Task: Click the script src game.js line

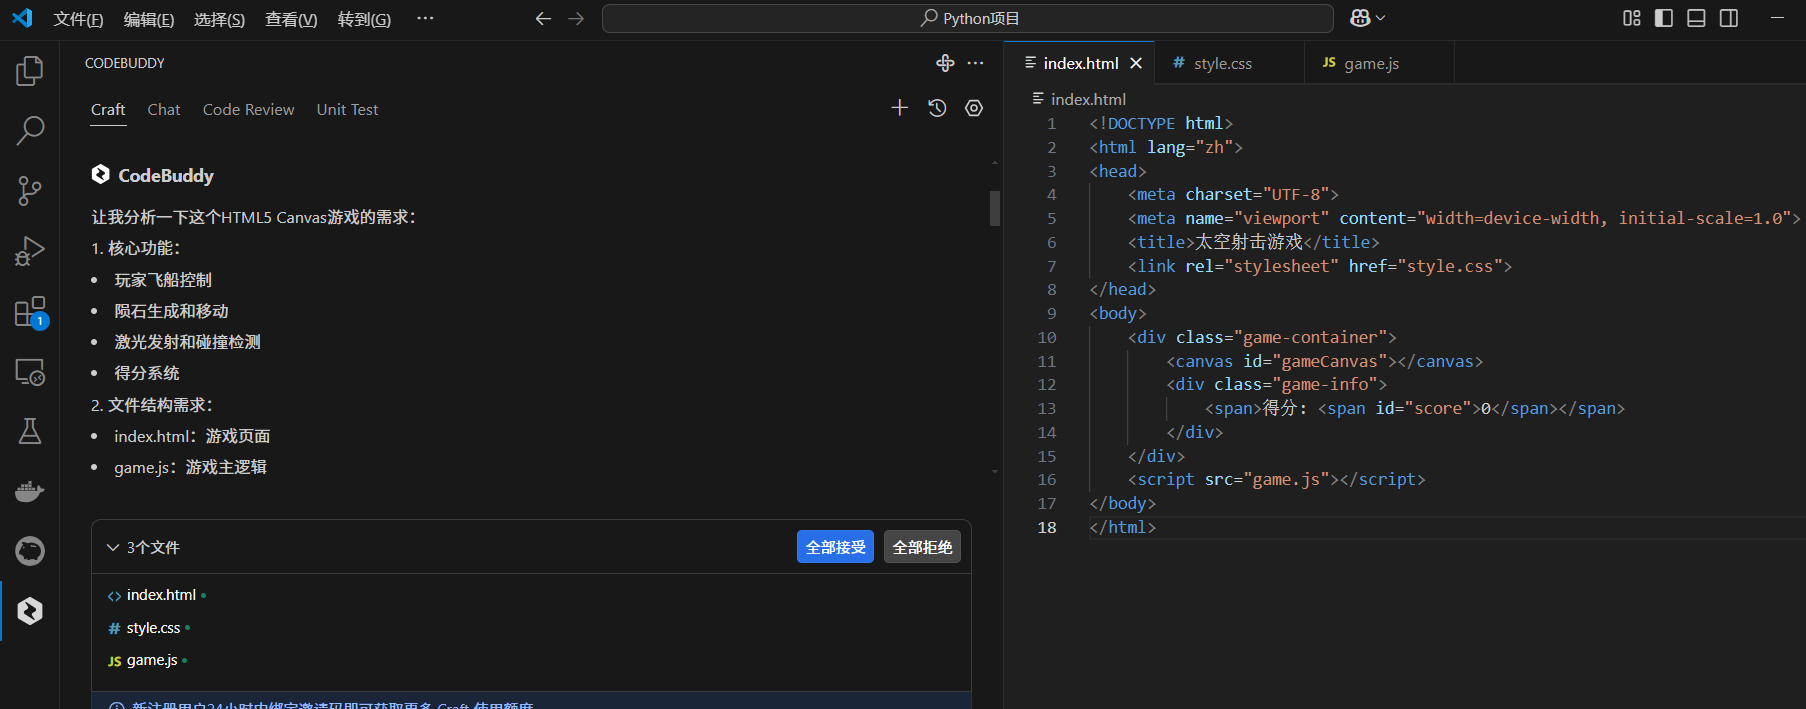Action: 1276,479
